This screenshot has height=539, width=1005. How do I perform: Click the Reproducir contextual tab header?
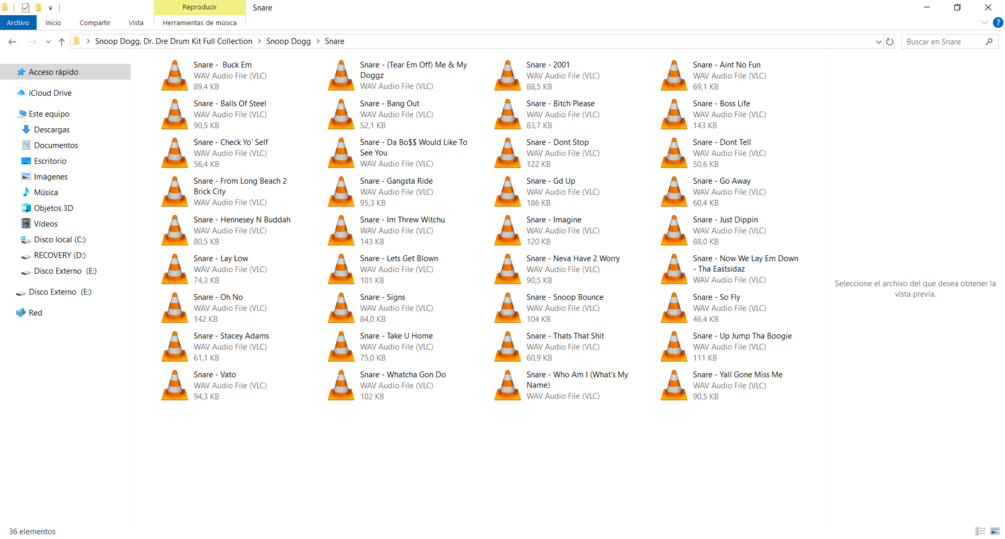199,7
